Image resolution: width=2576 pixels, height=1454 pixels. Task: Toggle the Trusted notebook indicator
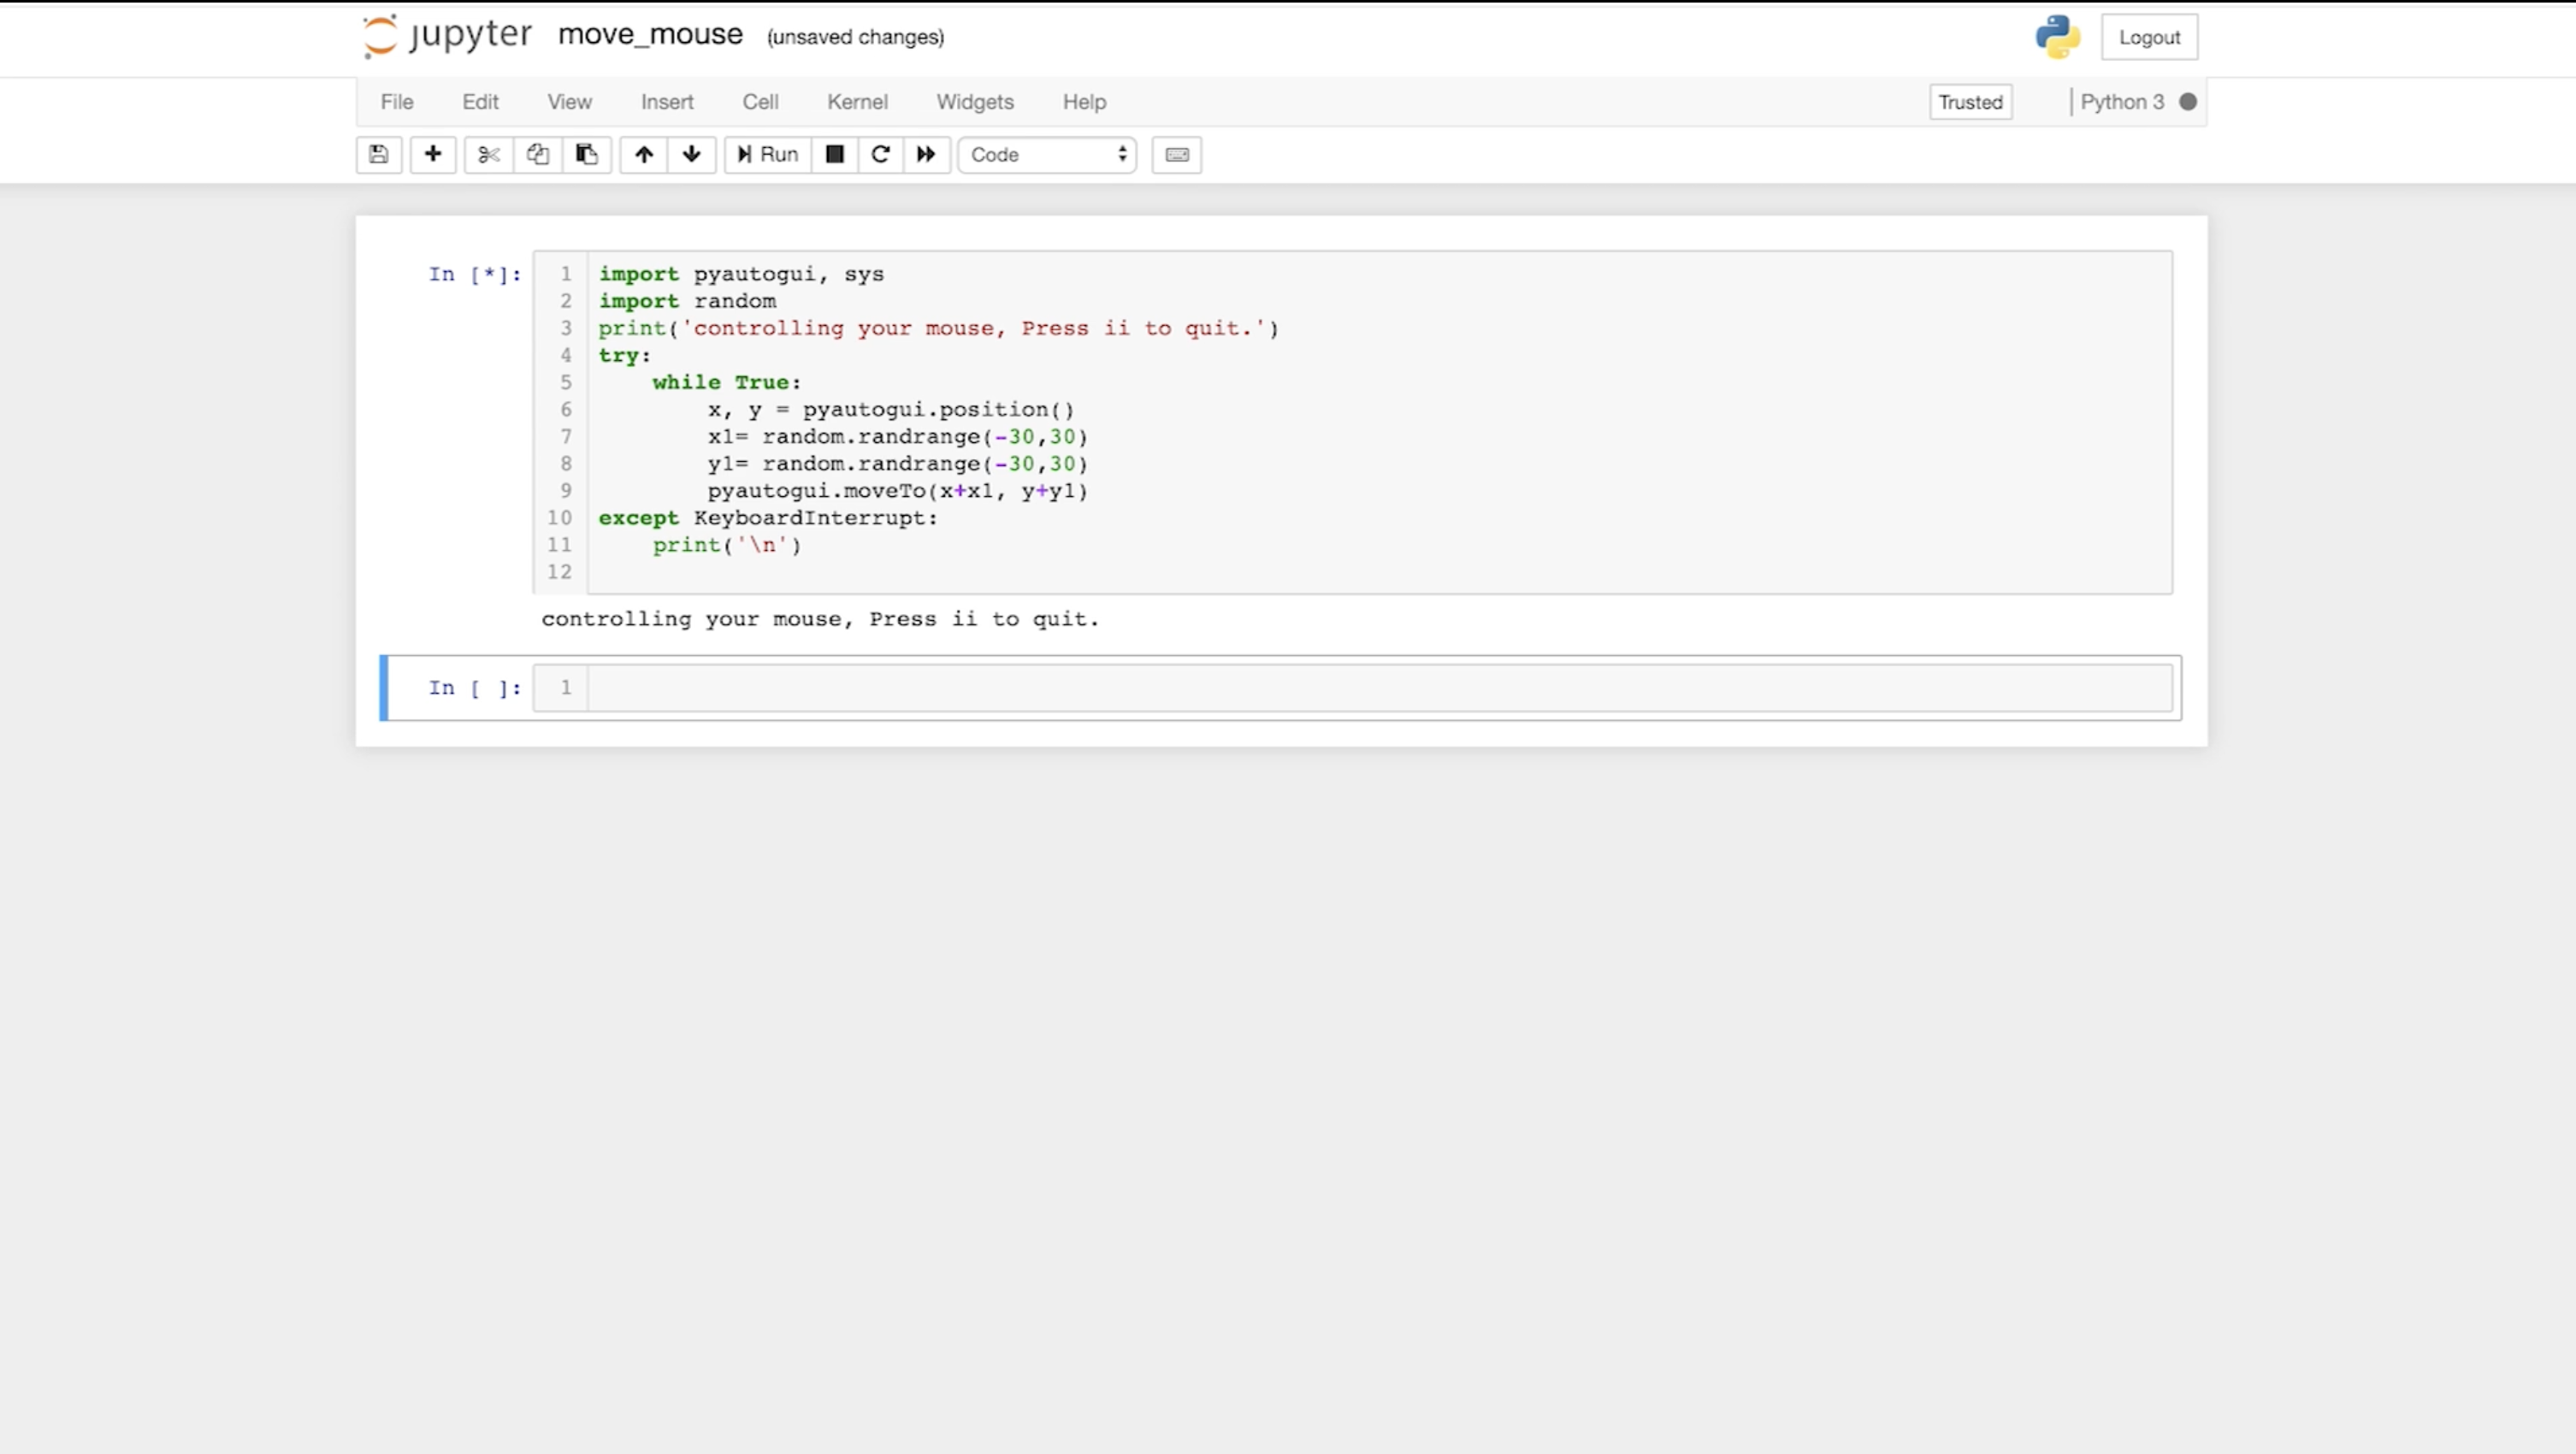1970,102
